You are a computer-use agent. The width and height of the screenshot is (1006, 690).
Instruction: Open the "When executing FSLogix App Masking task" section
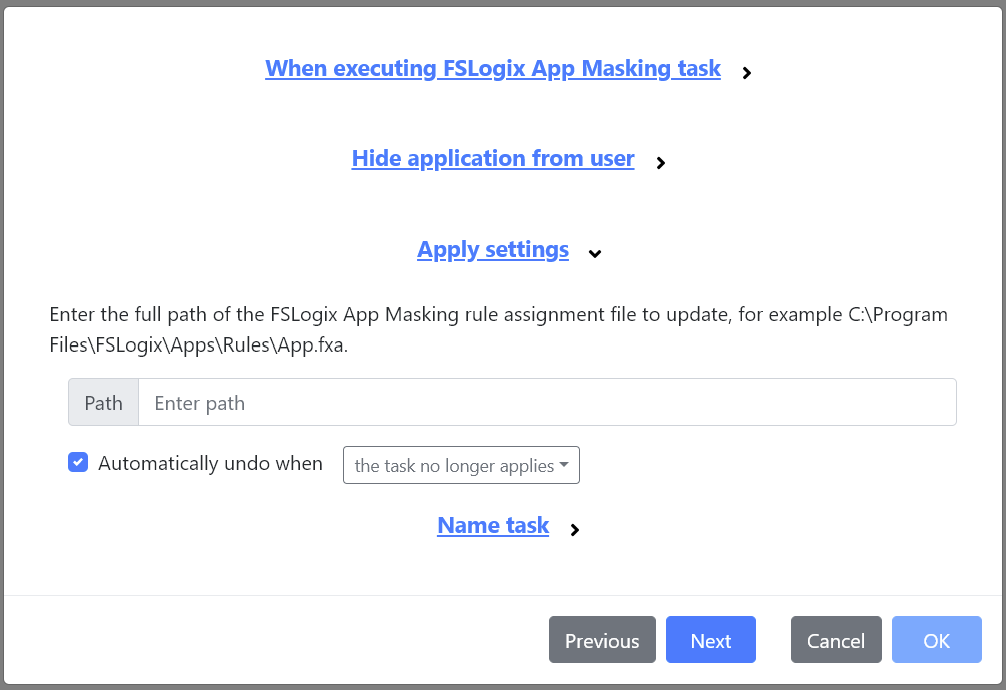(492, 68)
